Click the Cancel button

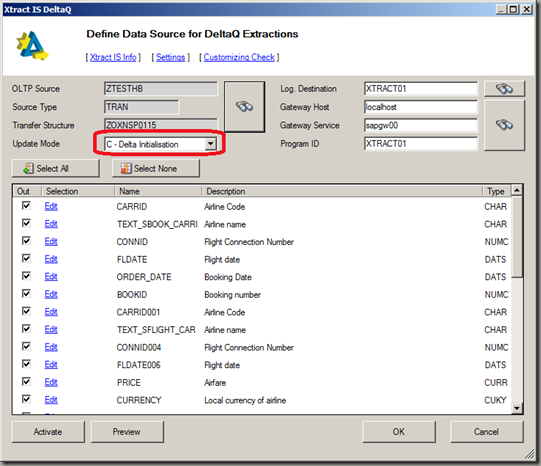[x=486, y=432]
